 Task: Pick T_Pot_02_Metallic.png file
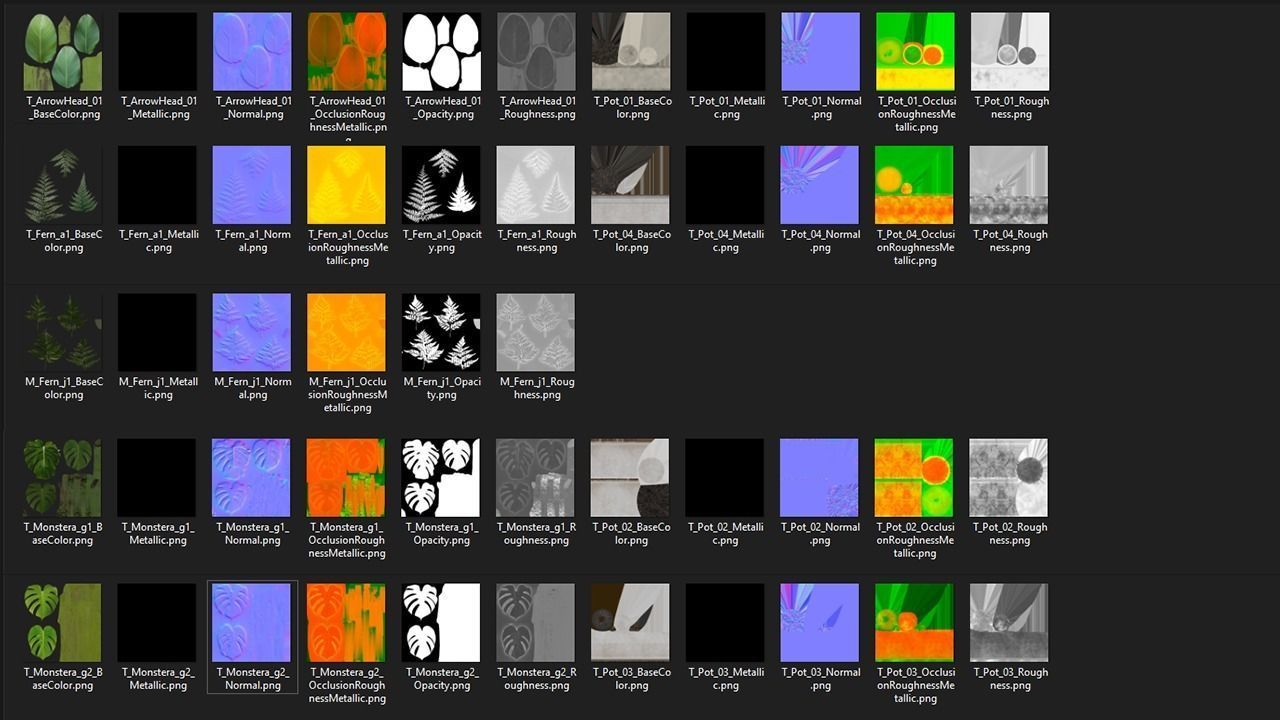click(726, 478)
